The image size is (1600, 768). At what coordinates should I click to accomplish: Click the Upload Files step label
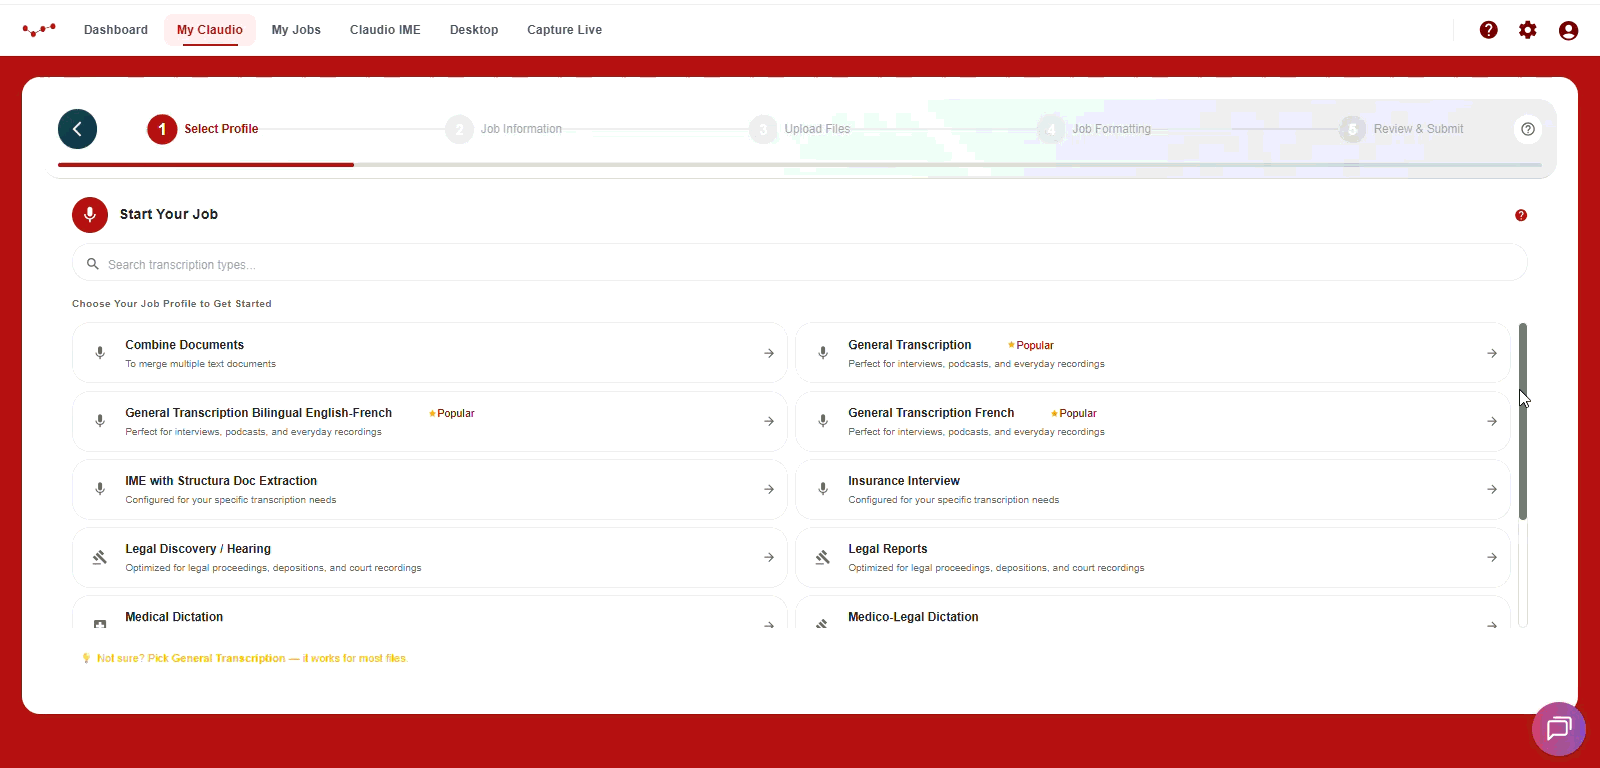[817, 129]
